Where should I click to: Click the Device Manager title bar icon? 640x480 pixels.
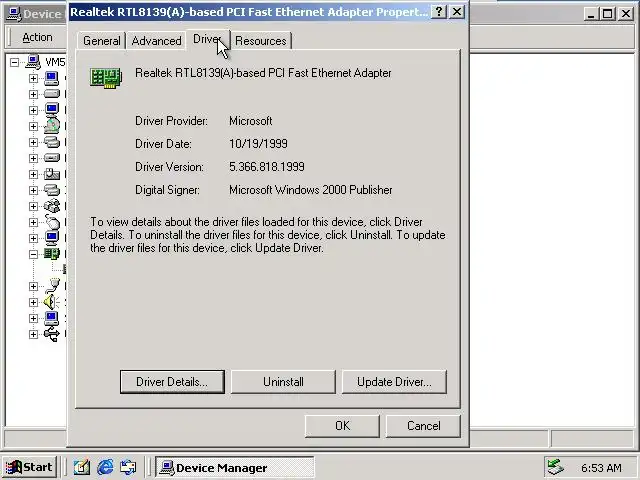[x=15, y=14]
